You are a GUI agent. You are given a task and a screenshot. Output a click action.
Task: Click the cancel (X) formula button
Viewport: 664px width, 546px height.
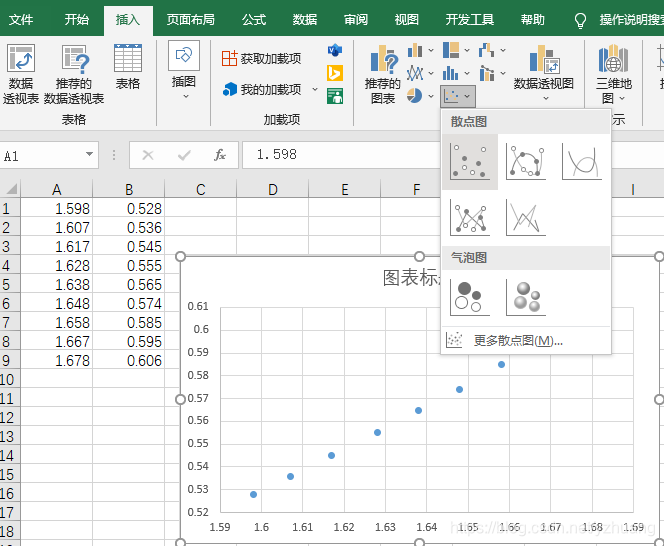[148, 155]
